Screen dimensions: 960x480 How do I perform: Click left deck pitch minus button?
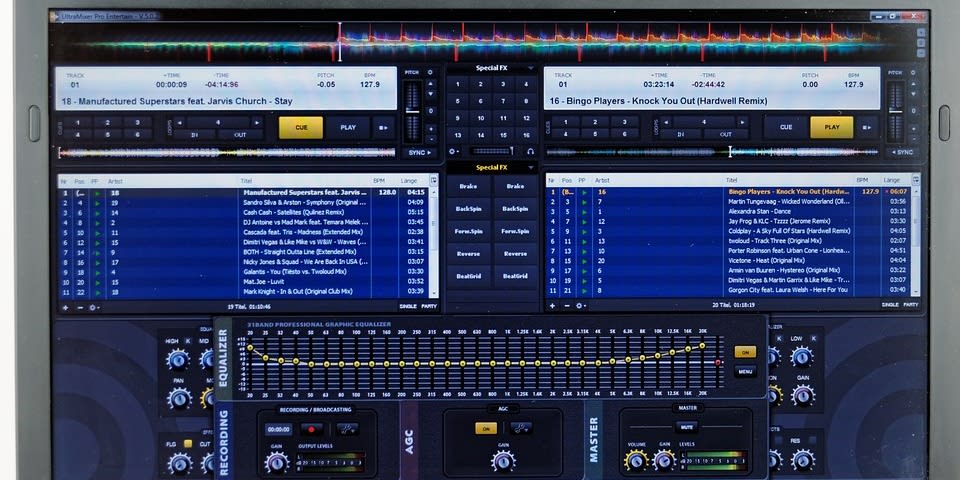[430, 140]
